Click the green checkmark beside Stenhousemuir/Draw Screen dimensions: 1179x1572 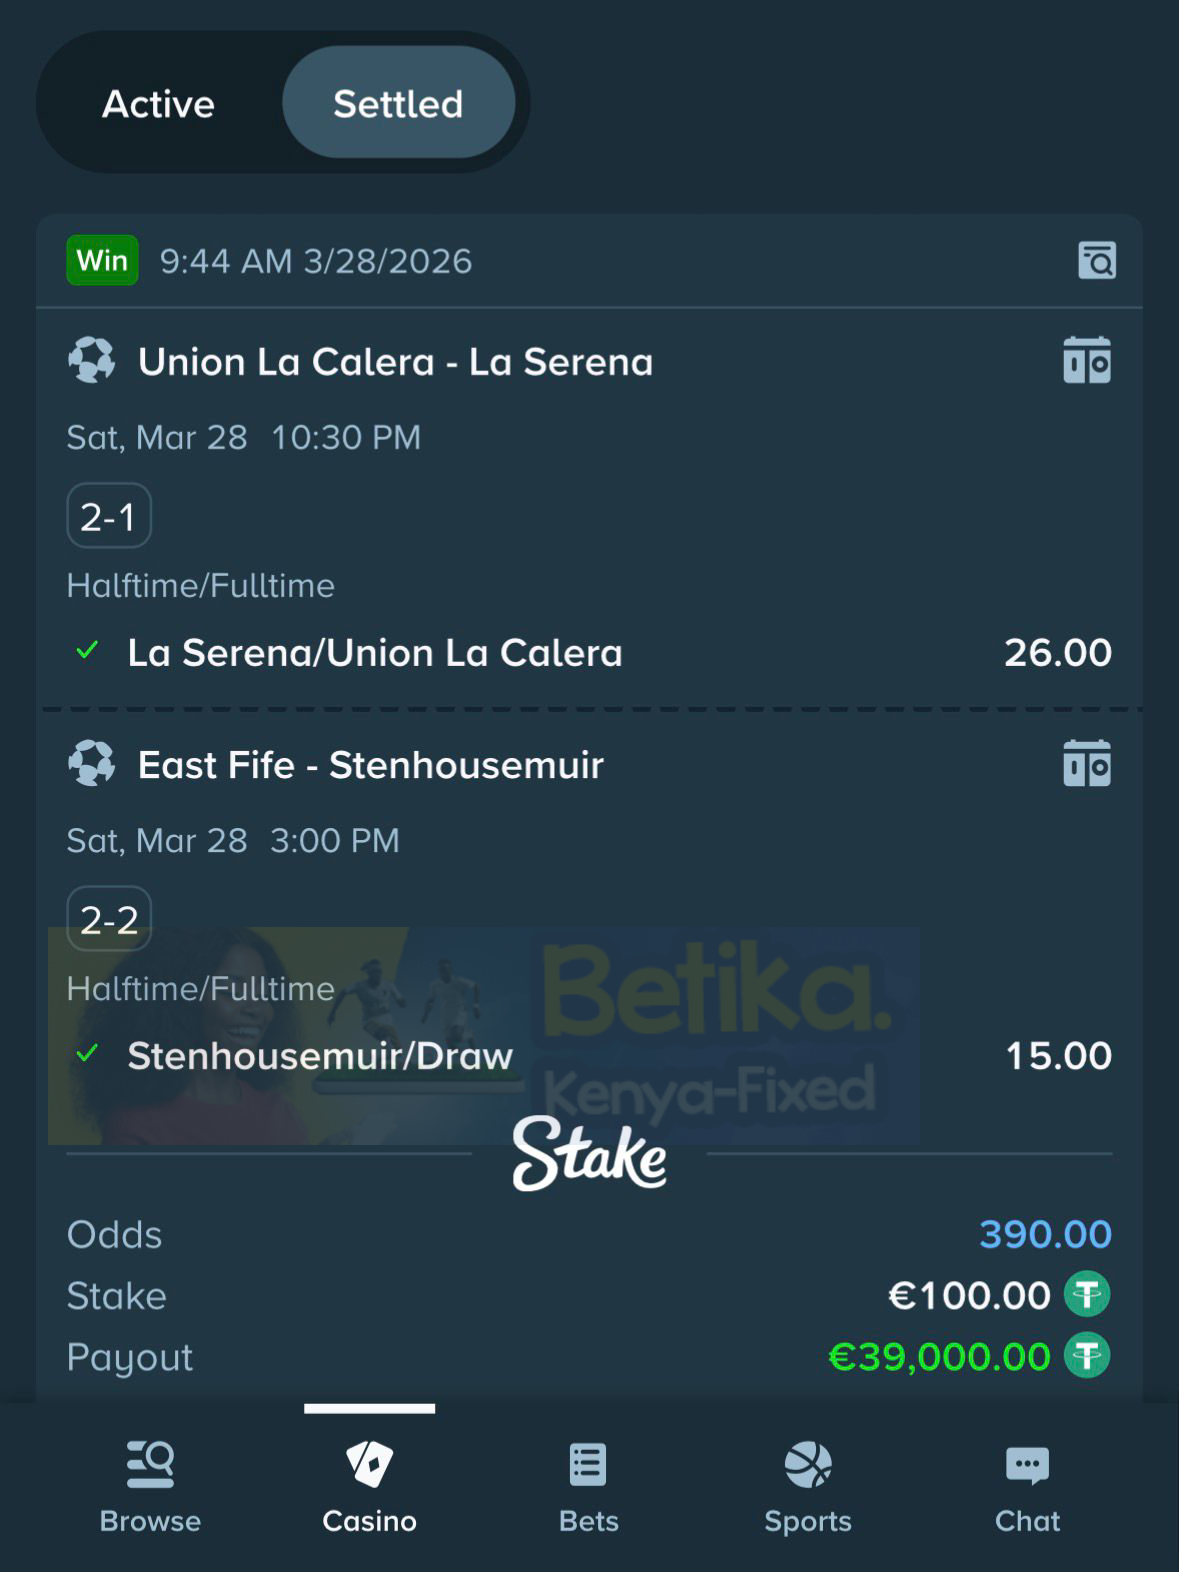[86, 1054]
